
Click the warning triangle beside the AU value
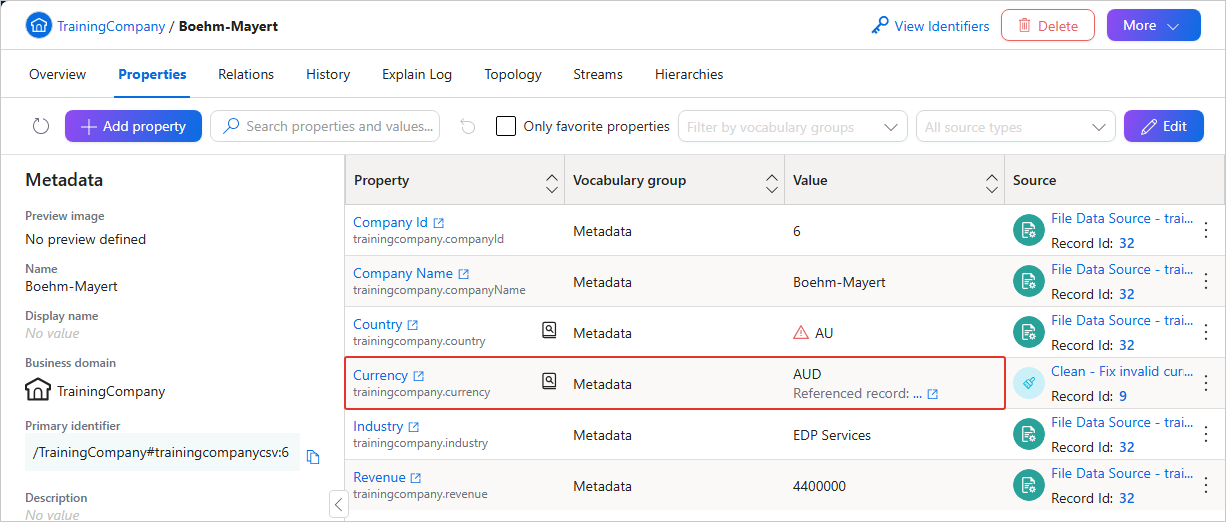(801, 333)
